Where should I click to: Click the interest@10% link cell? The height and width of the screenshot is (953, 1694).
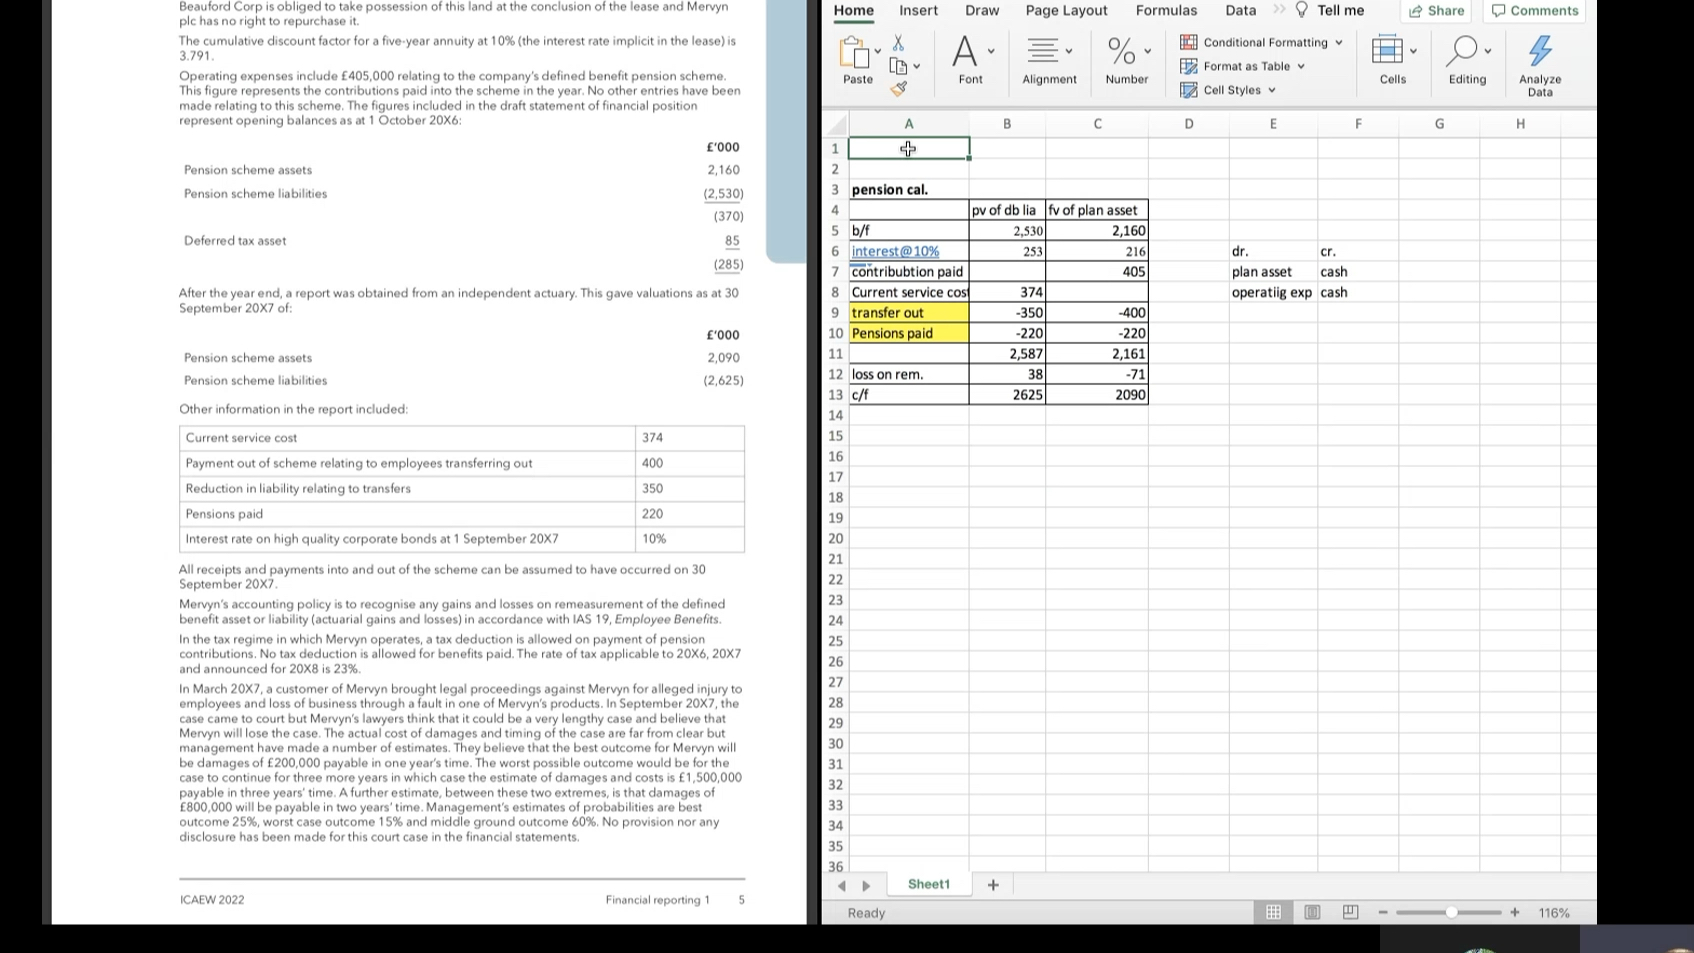908,251
